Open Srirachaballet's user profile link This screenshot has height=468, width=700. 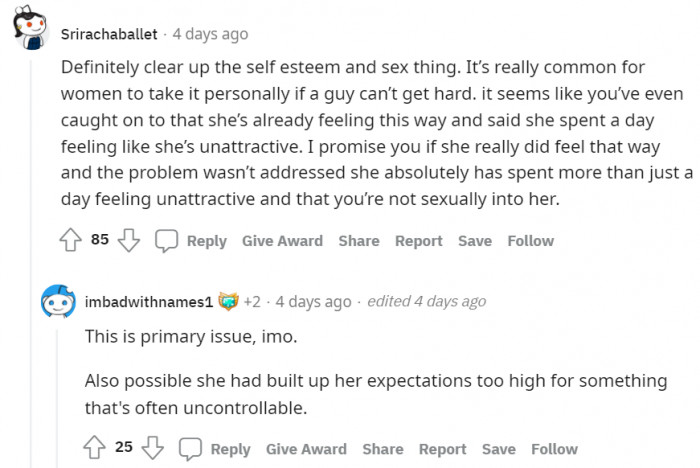tap(109, 34)
